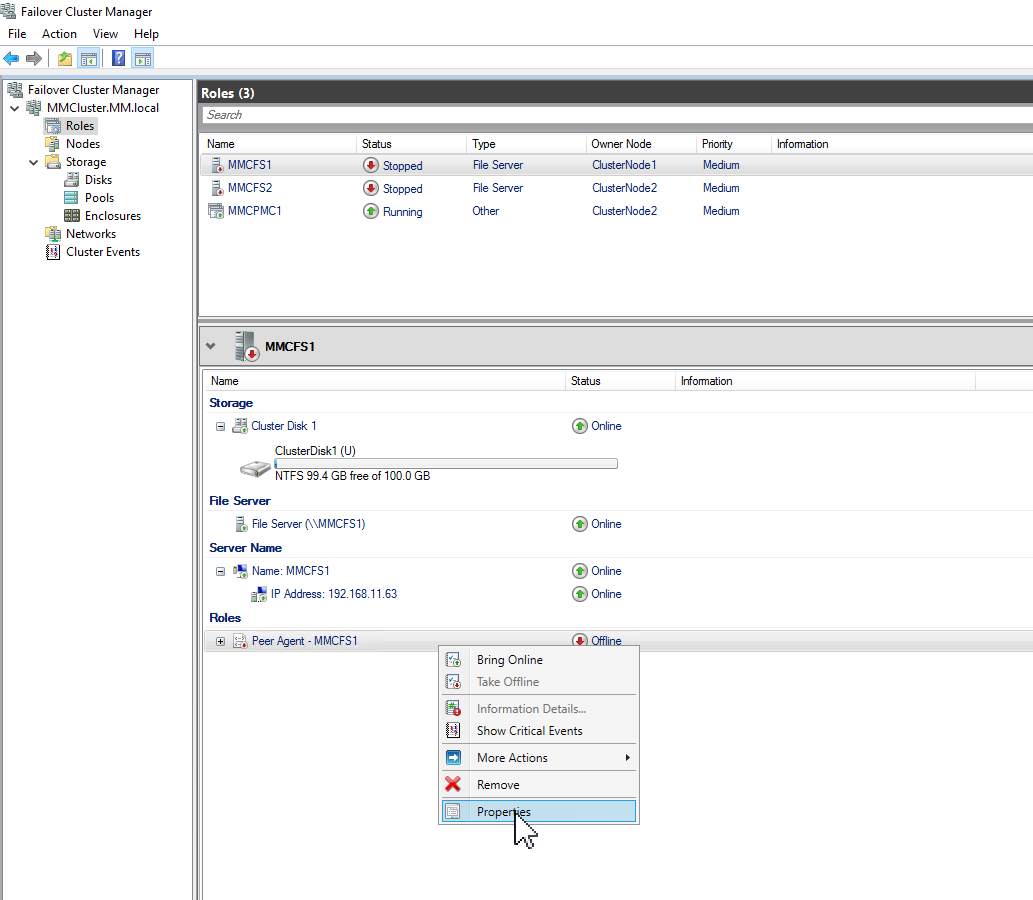Click the Back arrow toolbar icon
The image size is (1033, 900).
coord(12,58)
